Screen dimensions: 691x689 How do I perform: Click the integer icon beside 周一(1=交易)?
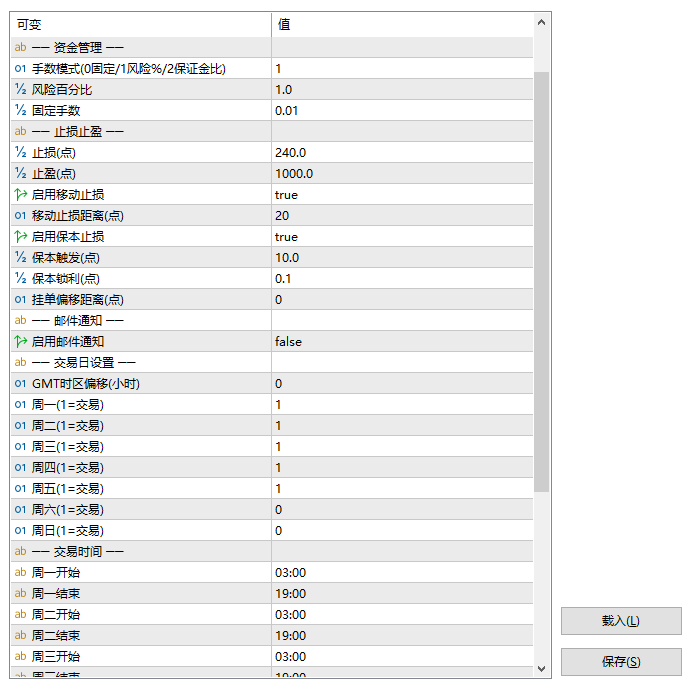click(20, 404)
